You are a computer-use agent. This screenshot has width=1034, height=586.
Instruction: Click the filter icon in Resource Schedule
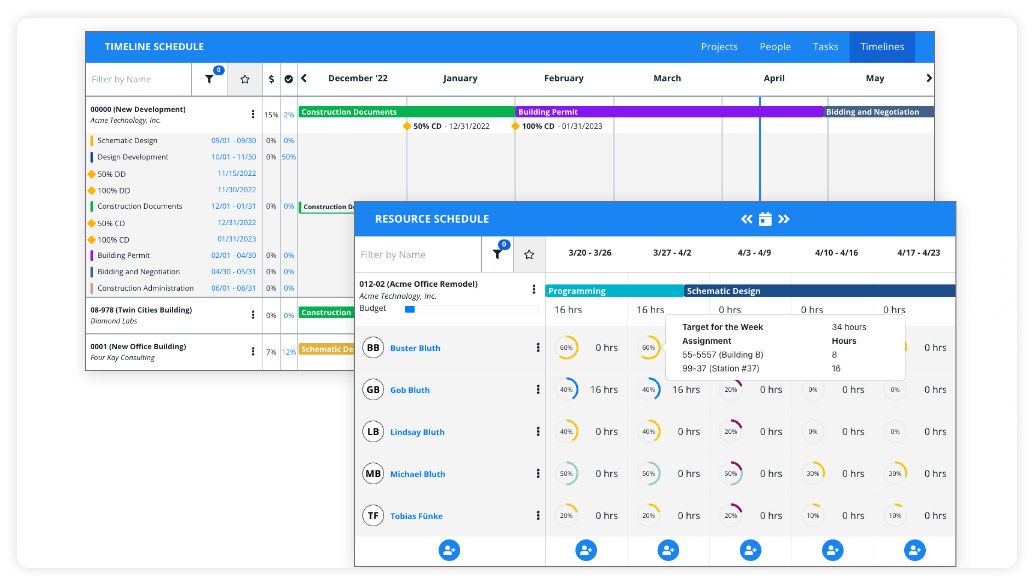[x=497, y=253]
